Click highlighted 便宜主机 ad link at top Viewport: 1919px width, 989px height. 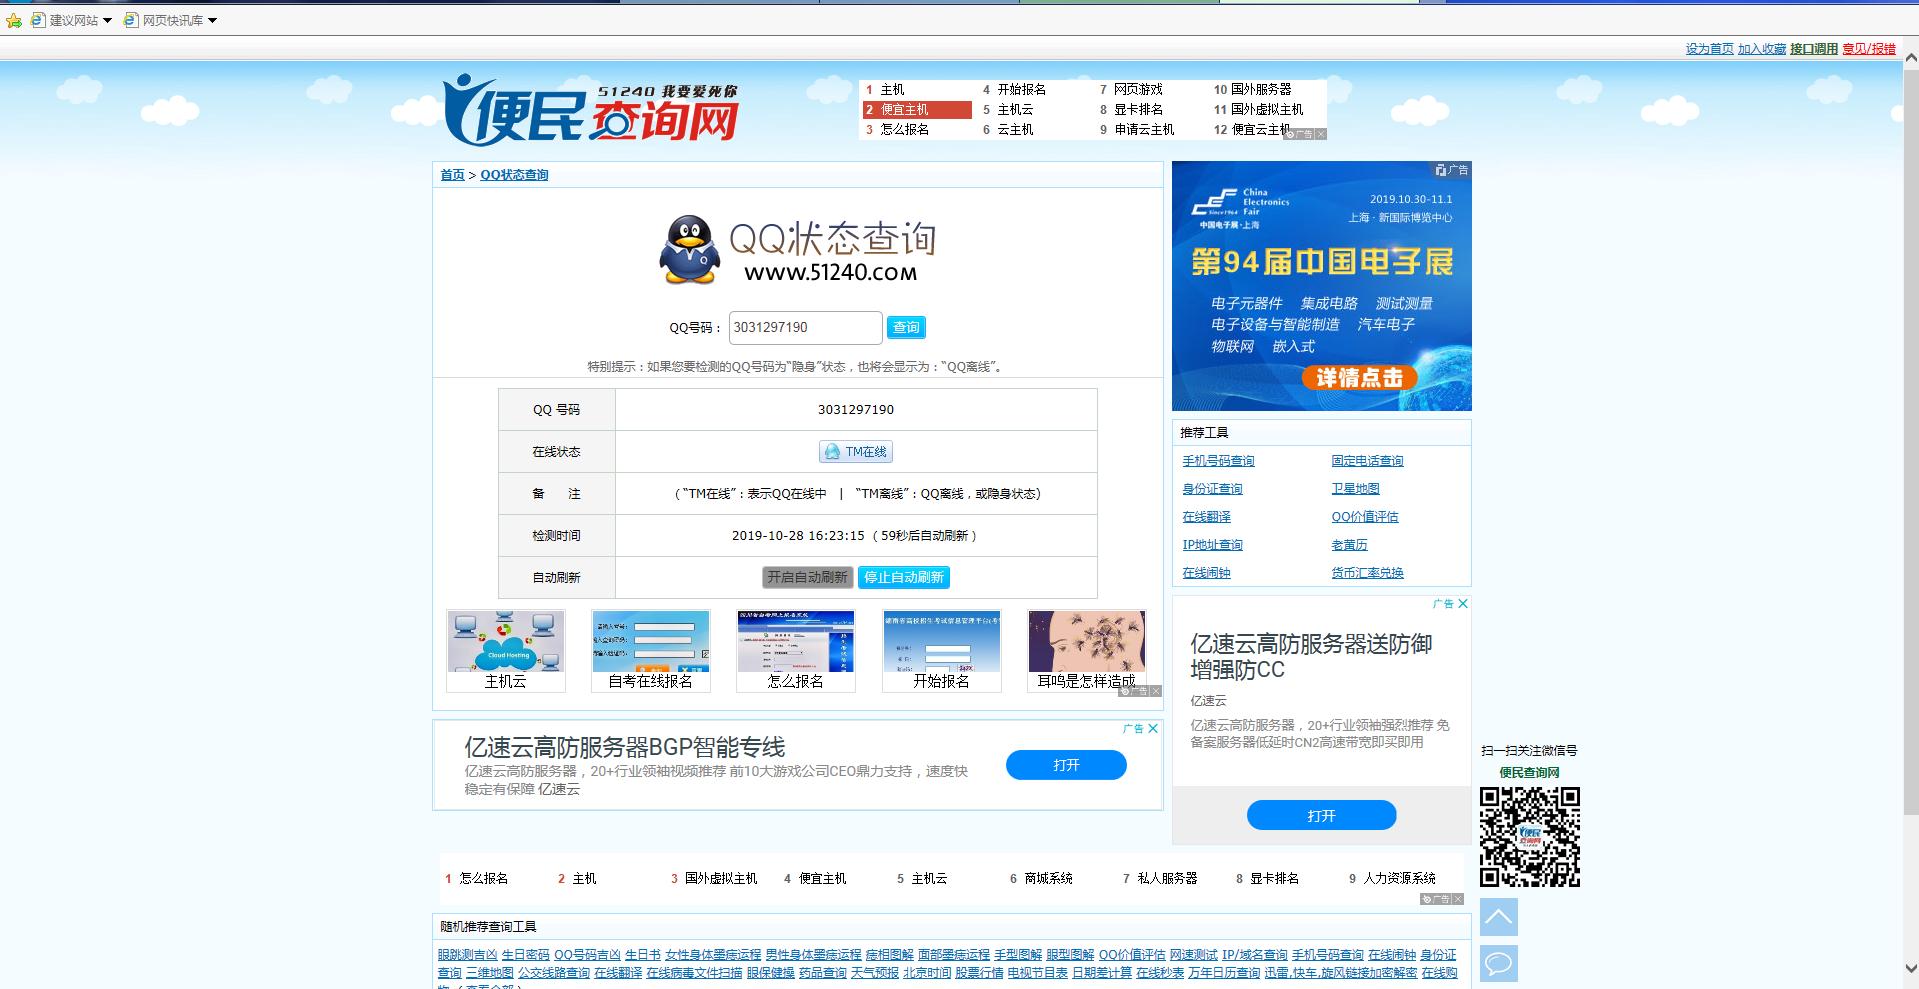[x=917, y=110]
